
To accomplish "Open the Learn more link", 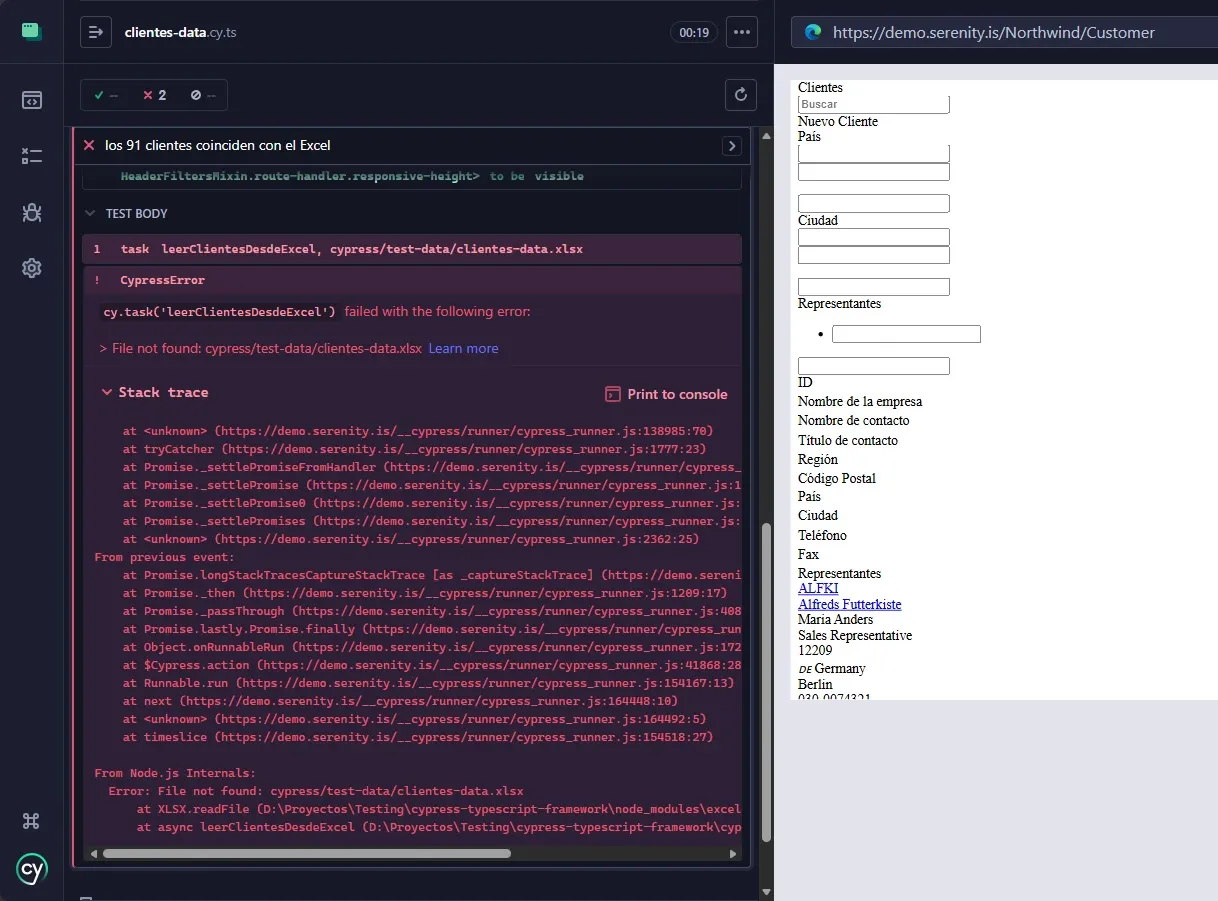I will [463, 348].
